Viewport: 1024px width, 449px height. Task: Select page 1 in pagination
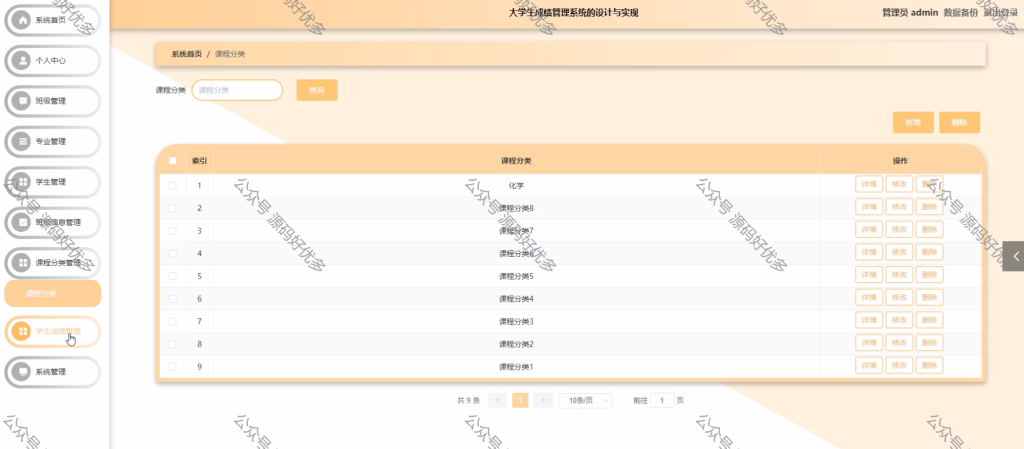pyautogui.click(x=520, y=401)
